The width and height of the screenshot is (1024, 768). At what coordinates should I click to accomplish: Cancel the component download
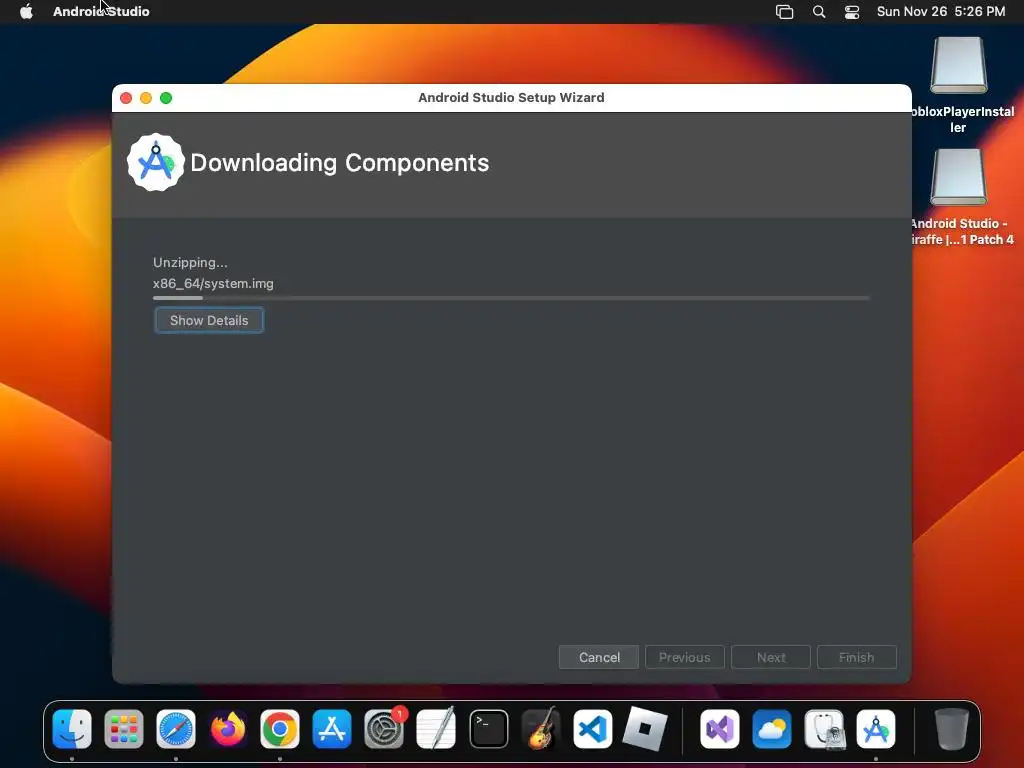coord(599,657)
